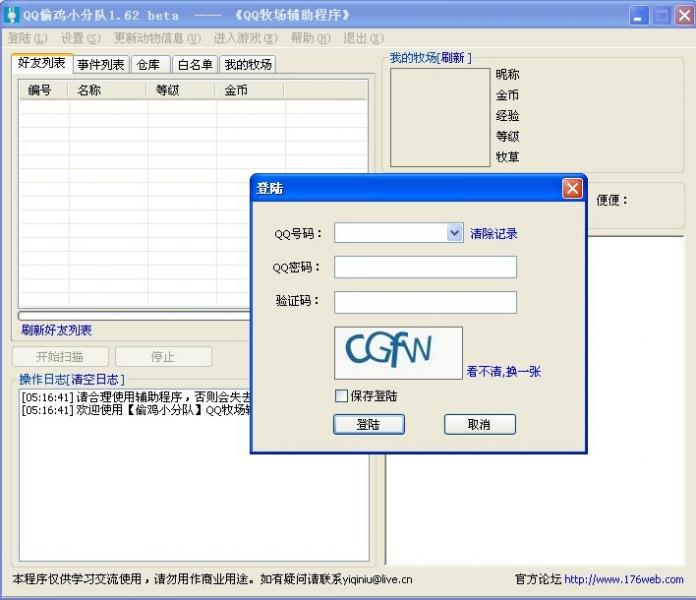Click the 登陆 button in dialog

(x=369, y=424)
